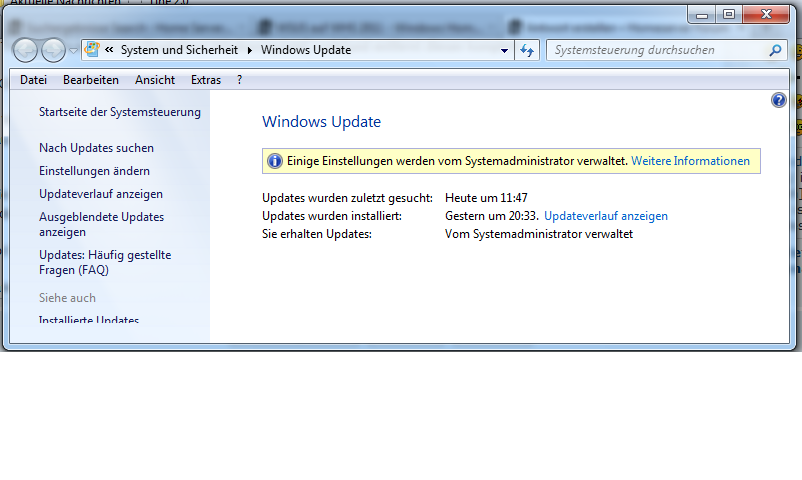Viewport: 802px width, 480px height.
Task: Click the Forward navigation arrow button
Action: pyautogui.click(x=53, y=50)
